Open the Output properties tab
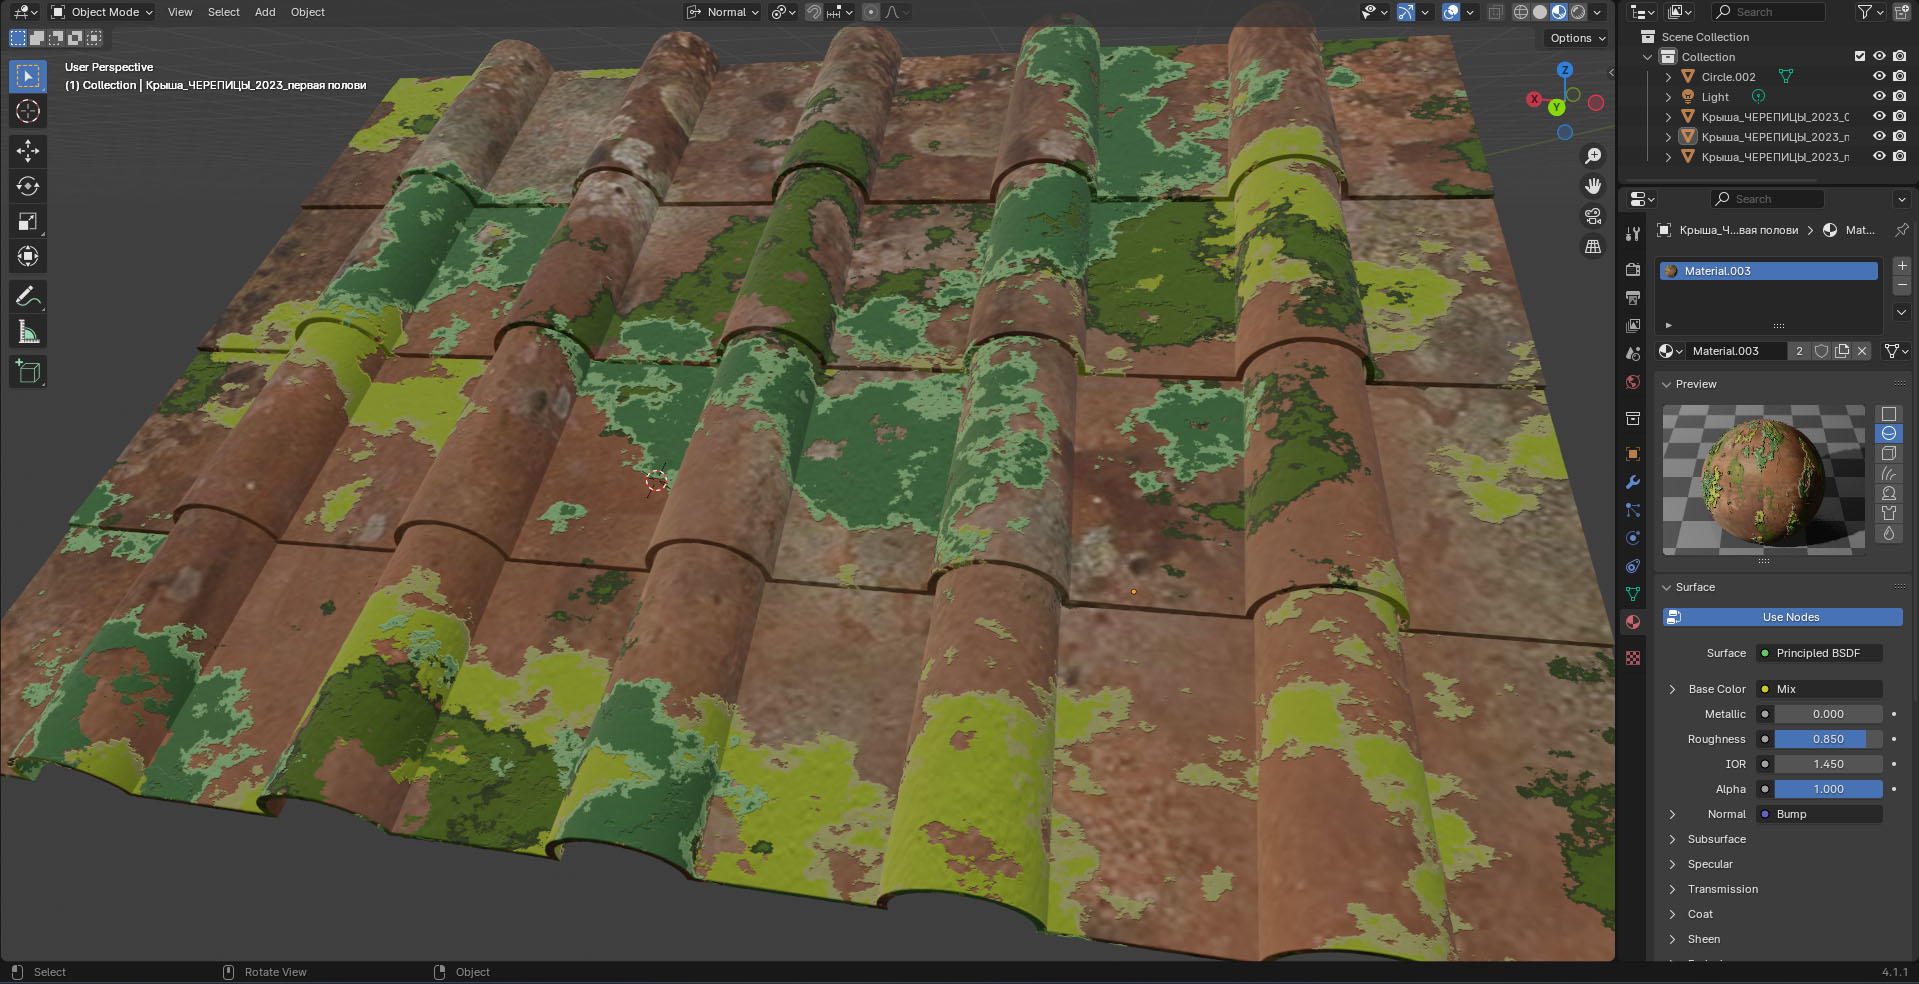The width and height of the screenshot is (1919, 984). click(1633, 298)
